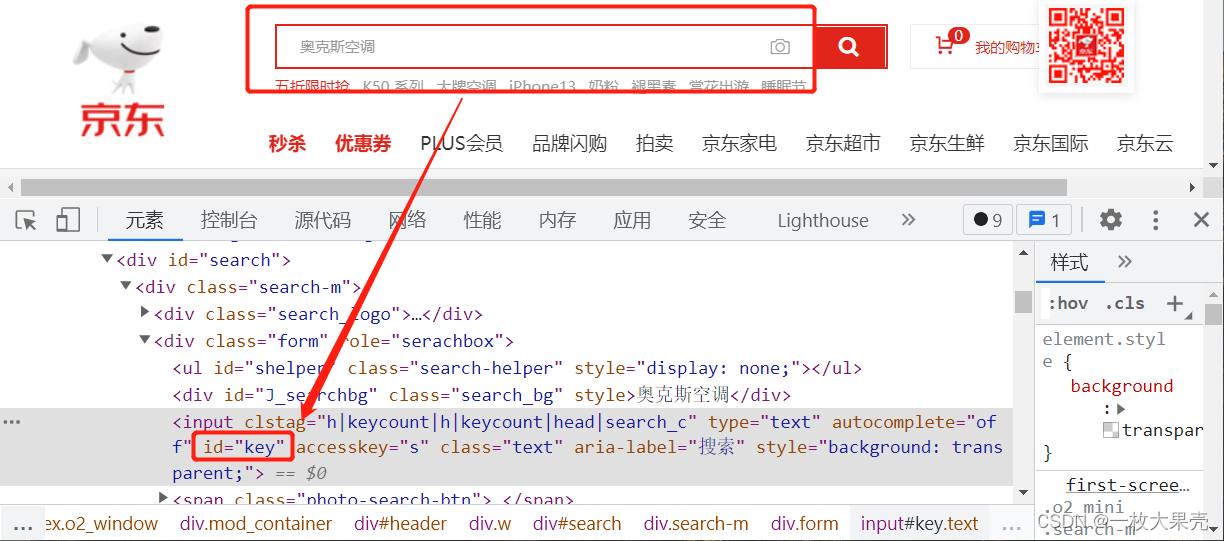Collapse the div class="search-m" node
The image size is (1224, 541).
pyautogui.click(x=126, y=287)
